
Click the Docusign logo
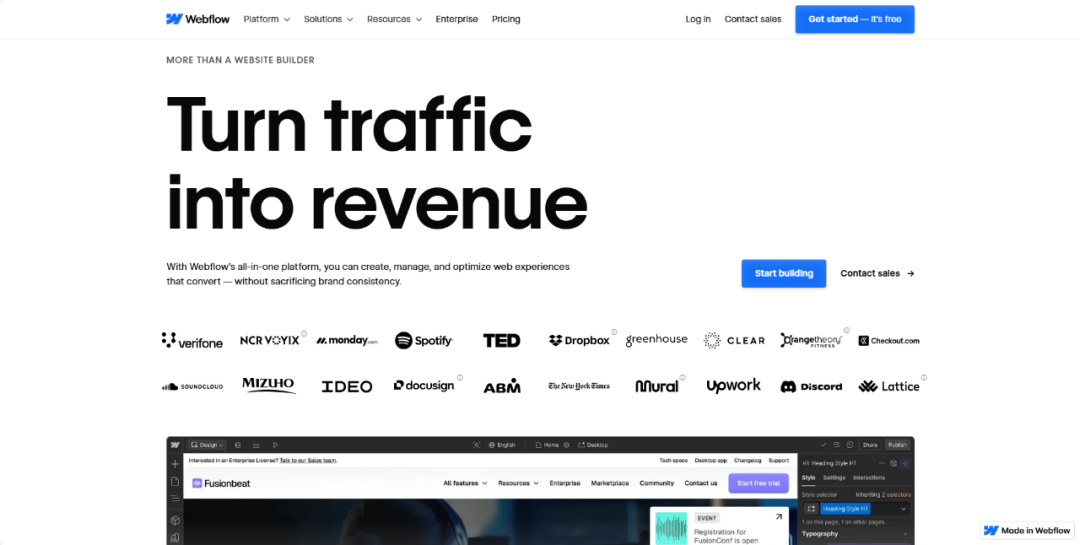[x=424, y=386]
